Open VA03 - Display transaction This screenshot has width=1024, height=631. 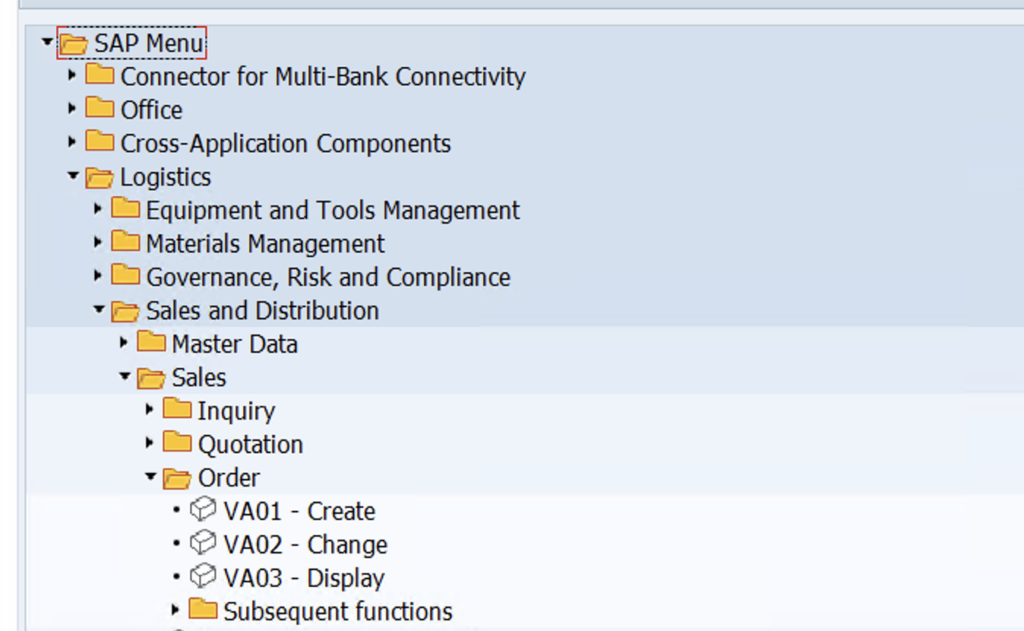coord(304,578)
